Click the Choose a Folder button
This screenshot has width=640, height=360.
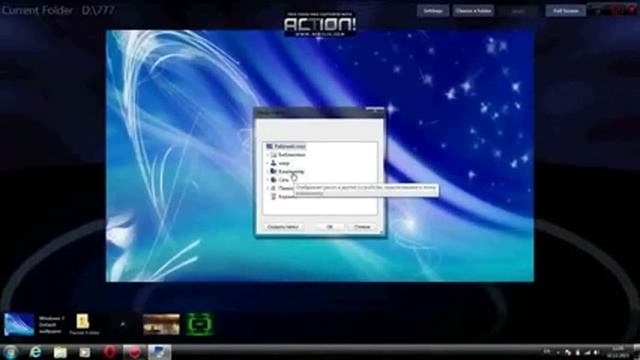coord(473,11)
